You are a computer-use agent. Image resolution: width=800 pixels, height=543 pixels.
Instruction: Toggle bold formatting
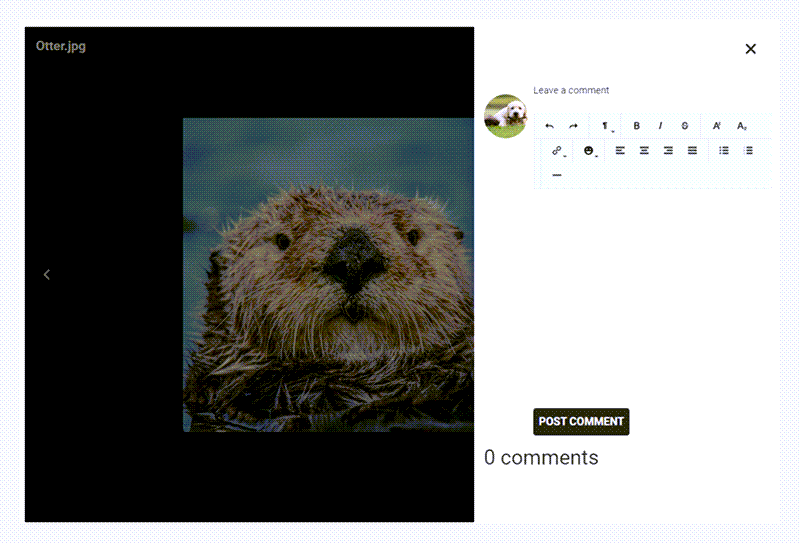pyautogui.click(x=637, y=126)
